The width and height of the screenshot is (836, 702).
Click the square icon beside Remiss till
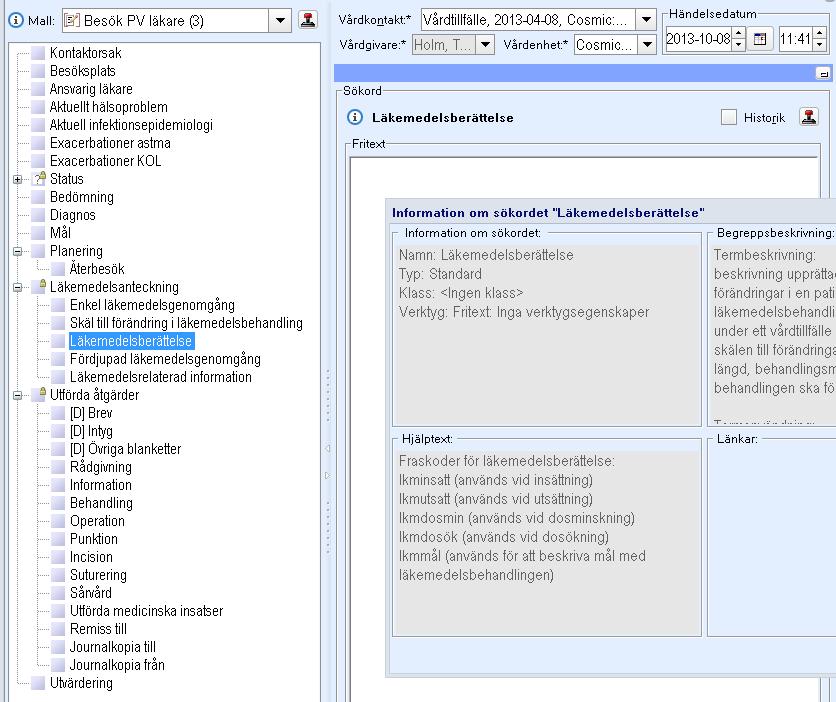(x=58, y=629)
